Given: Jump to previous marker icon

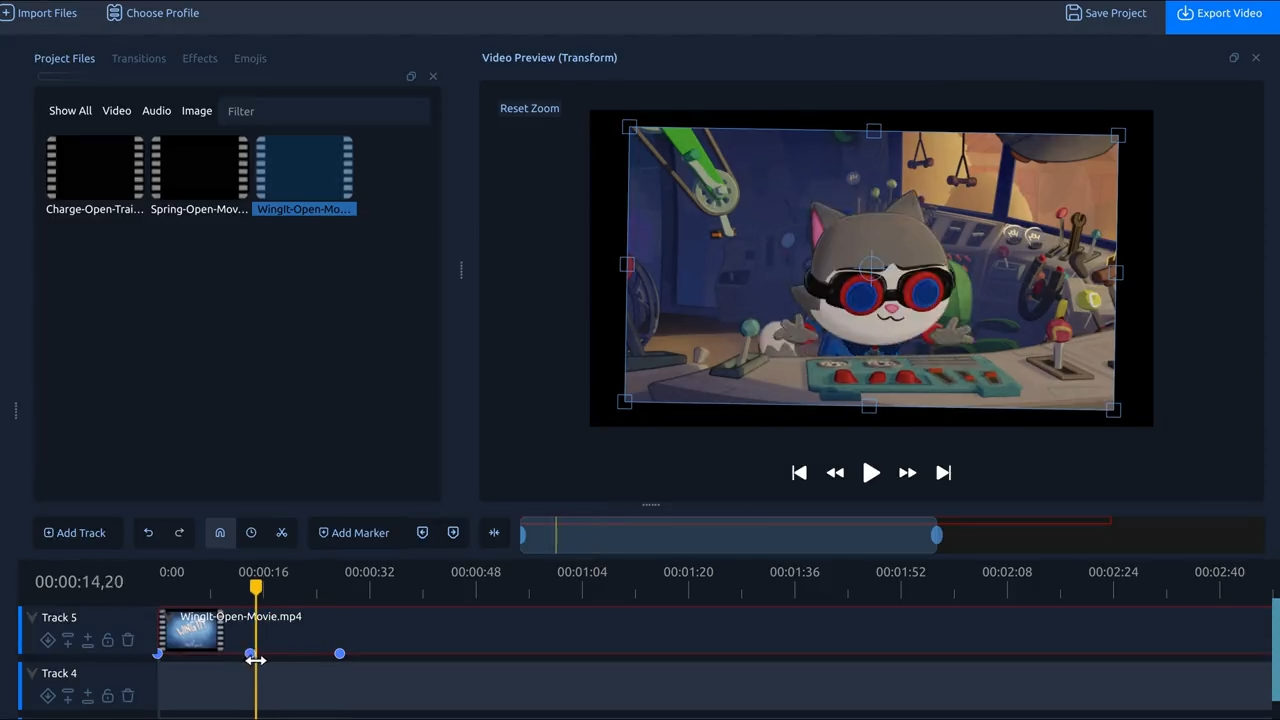Looking at the screenshot, I should [x=422, y=532].
